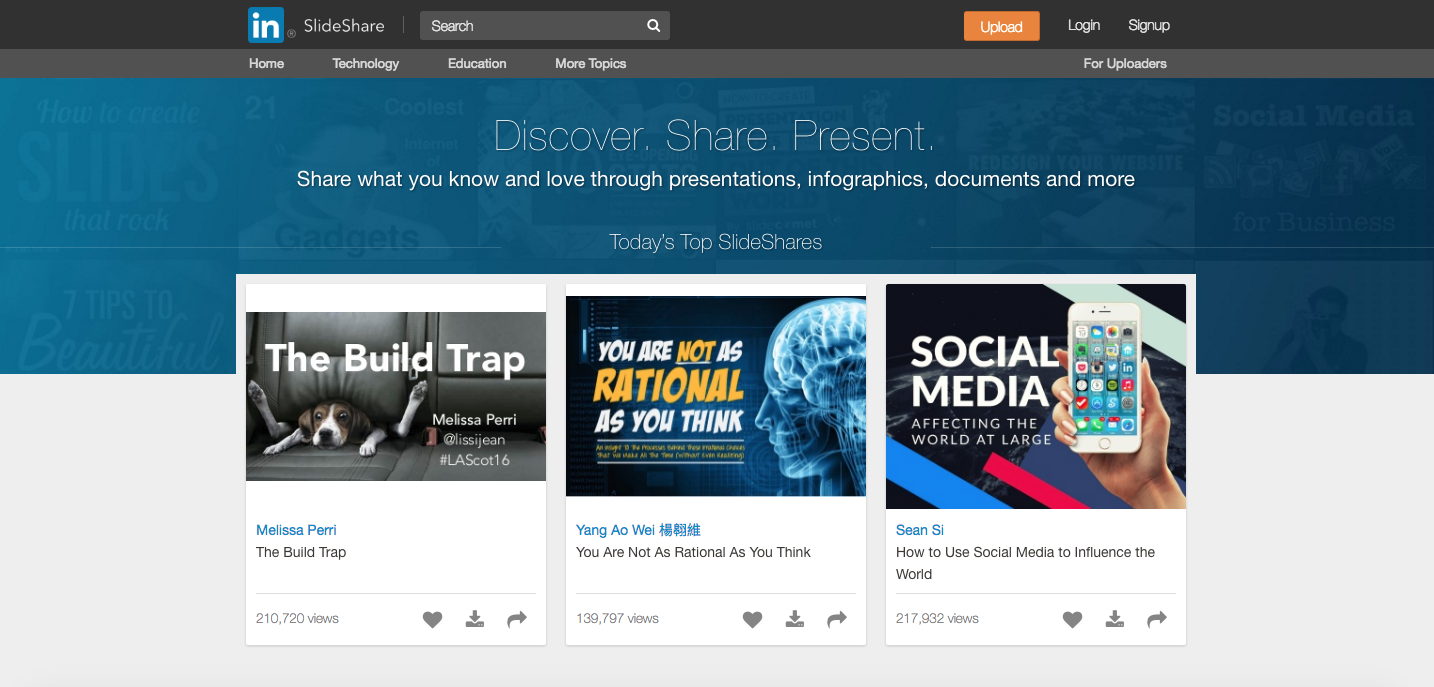
Task: Share the You Are Not As Rational card
Action: pos(837,619)
